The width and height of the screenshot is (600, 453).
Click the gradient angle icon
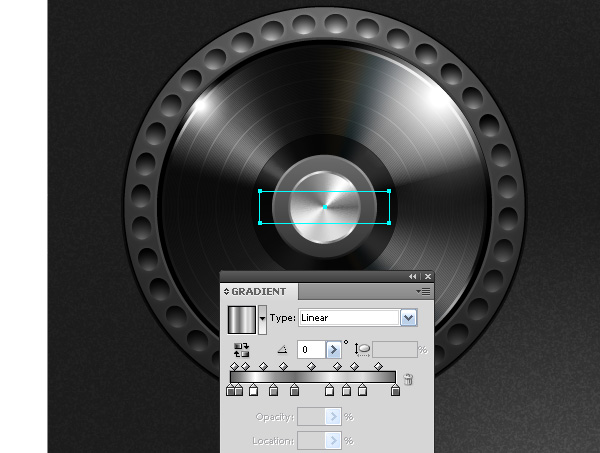click(282, 349)
